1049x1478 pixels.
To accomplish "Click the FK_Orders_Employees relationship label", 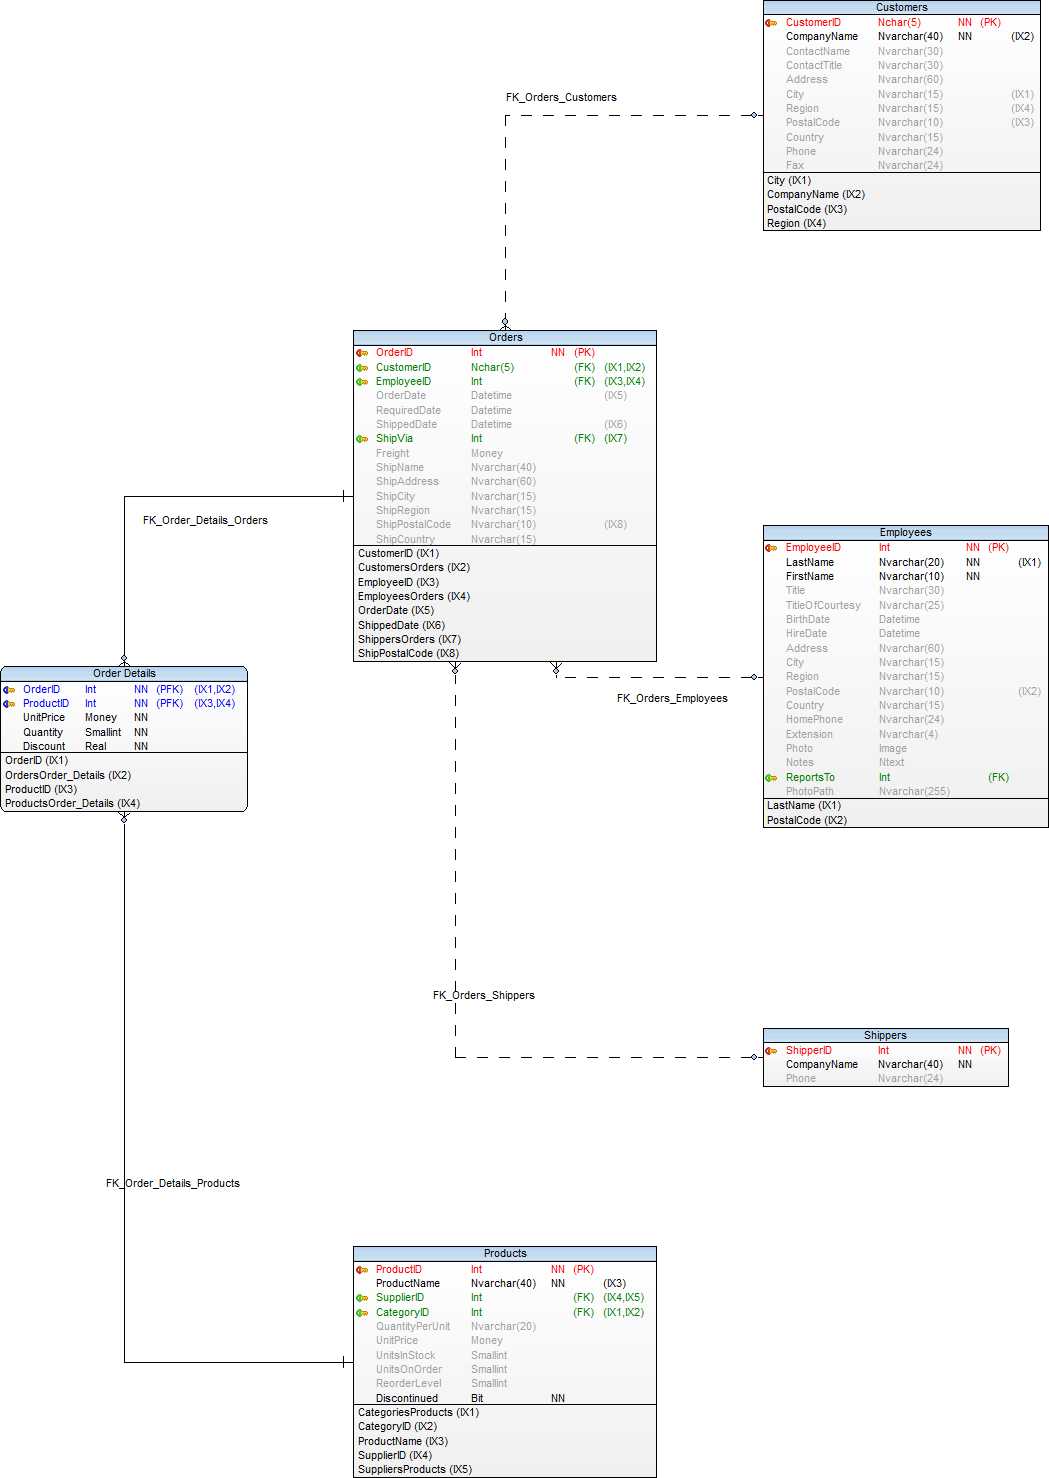I will pyautogui.click(x=672, y=698).
